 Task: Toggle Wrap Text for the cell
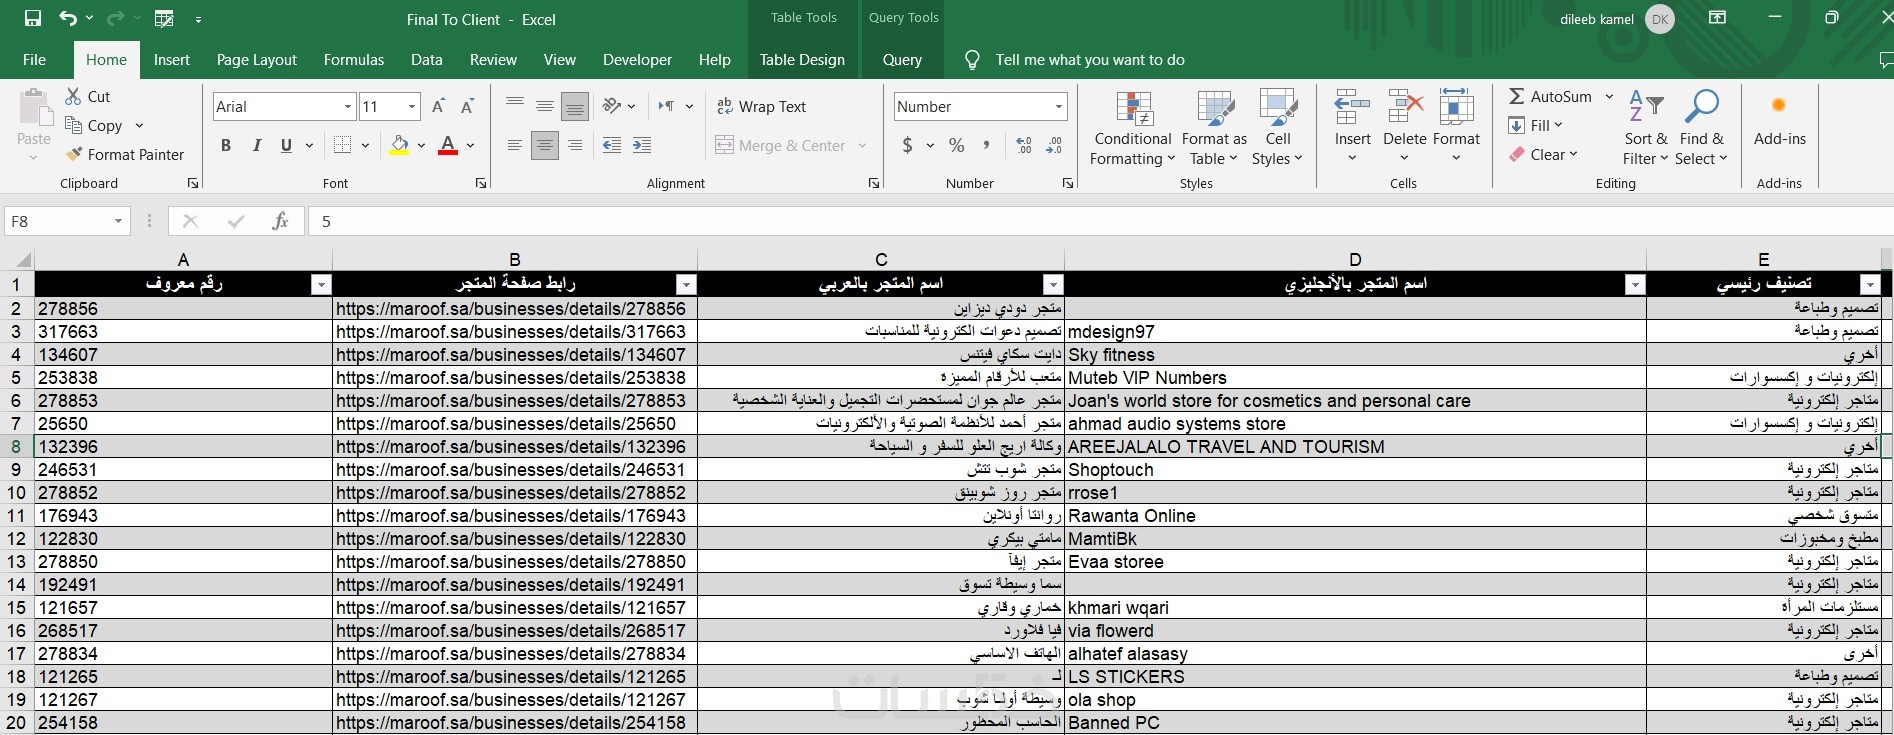point(761,106)
